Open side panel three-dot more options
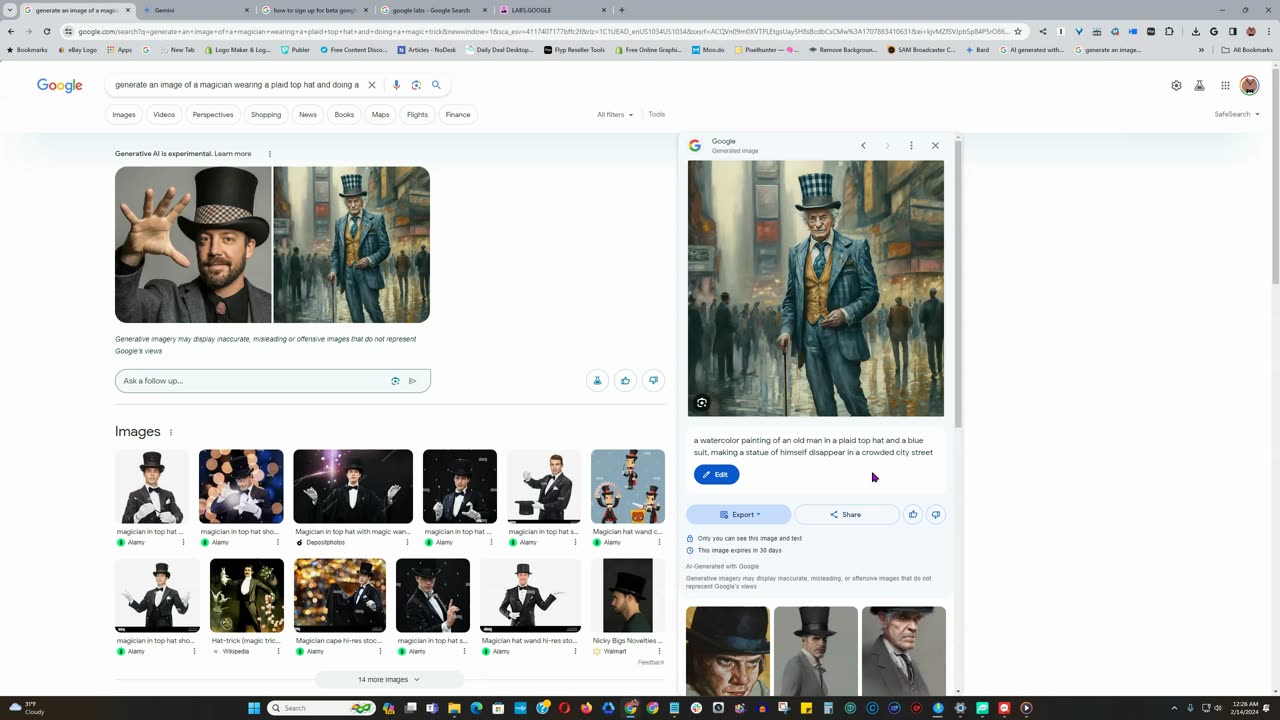The height and width of the screenshot is (720, 1280). coord(911,146)
